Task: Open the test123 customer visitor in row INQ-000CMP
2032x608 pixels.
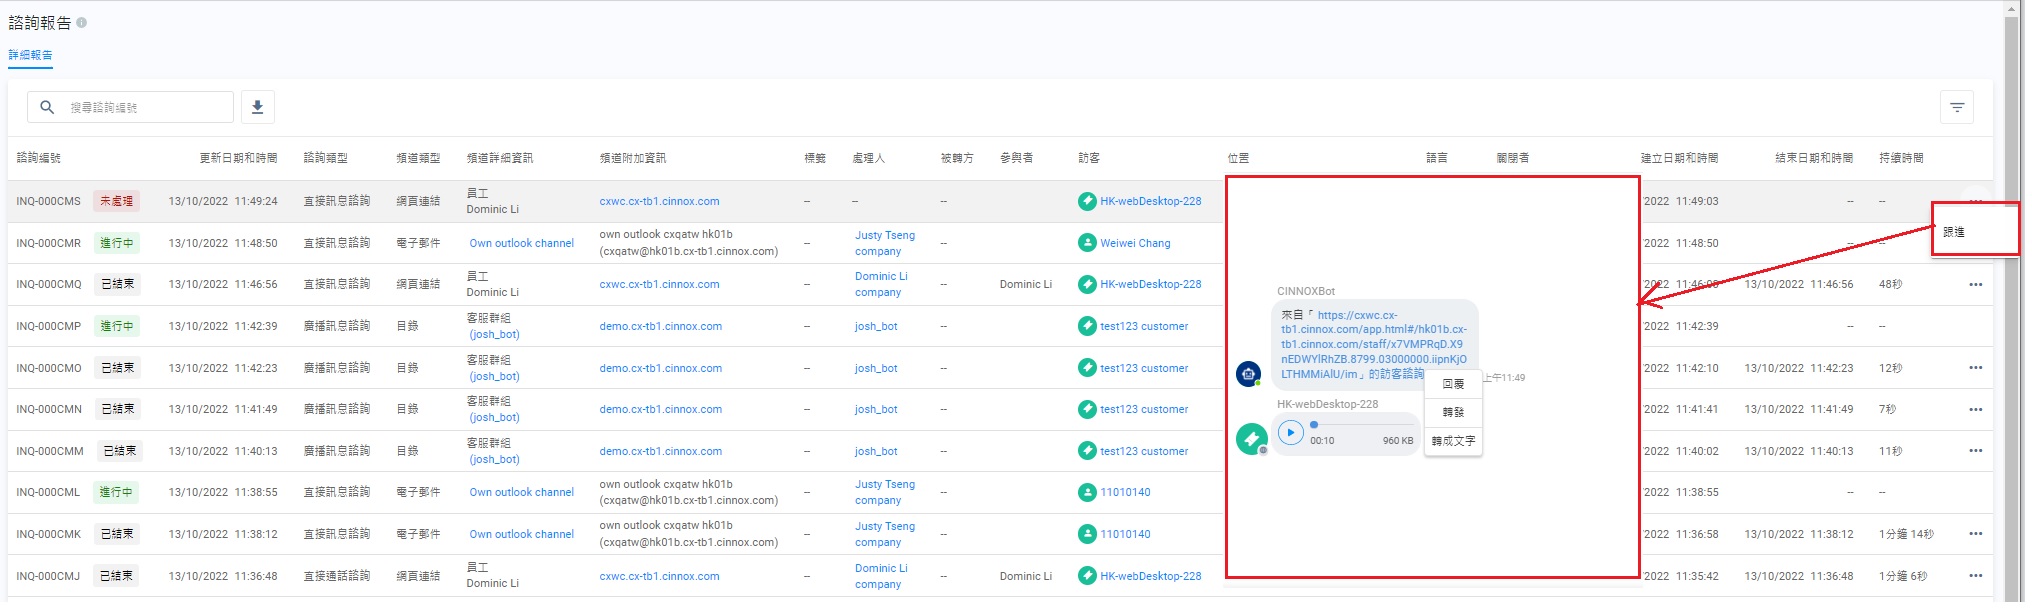Action: (1144, 326)
